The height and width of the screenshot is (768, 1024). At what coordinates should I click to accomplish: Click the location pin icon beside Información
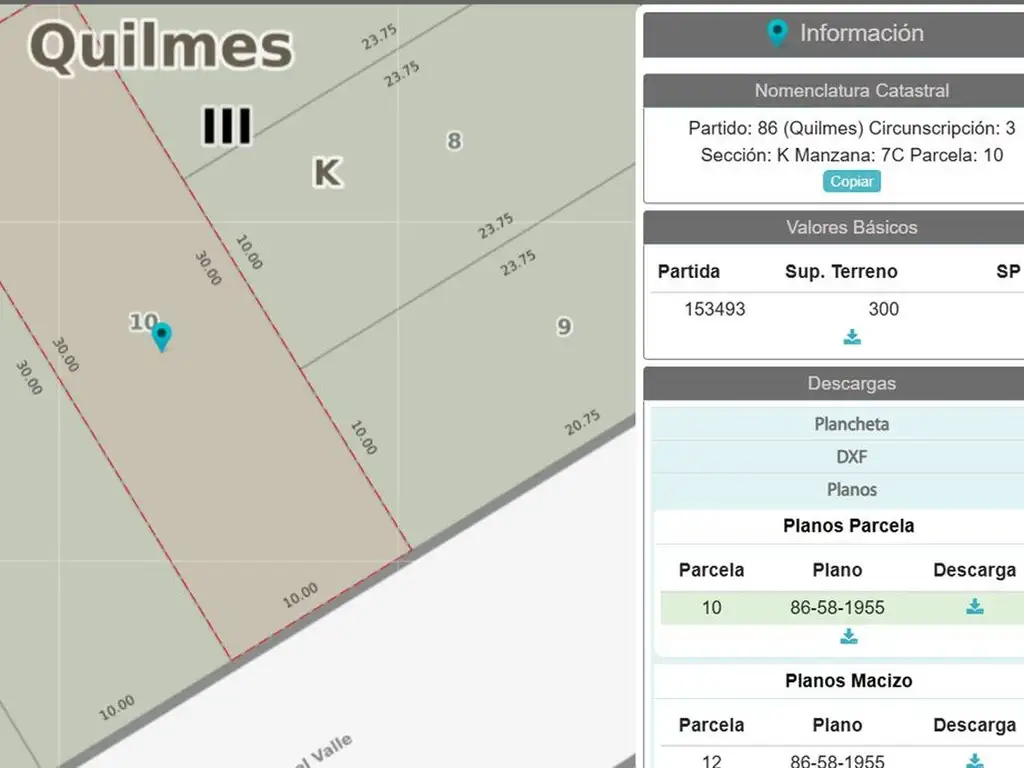coord(777,33)
